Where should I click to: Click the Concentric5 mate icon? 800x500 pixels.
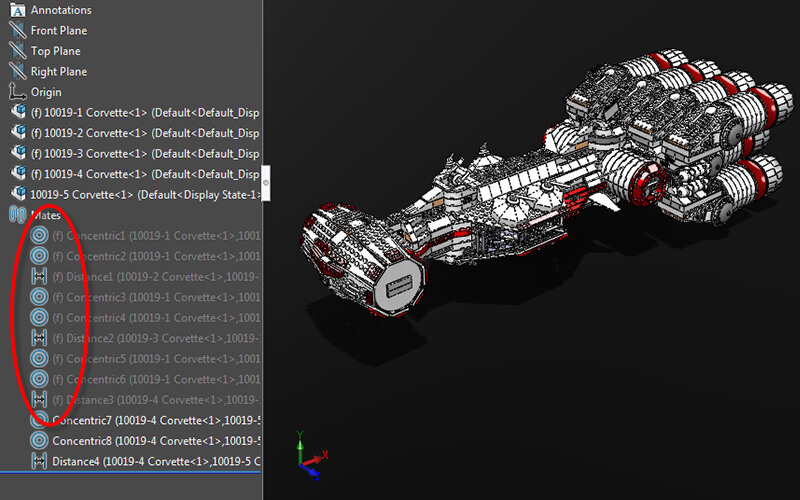pos(39,358)
